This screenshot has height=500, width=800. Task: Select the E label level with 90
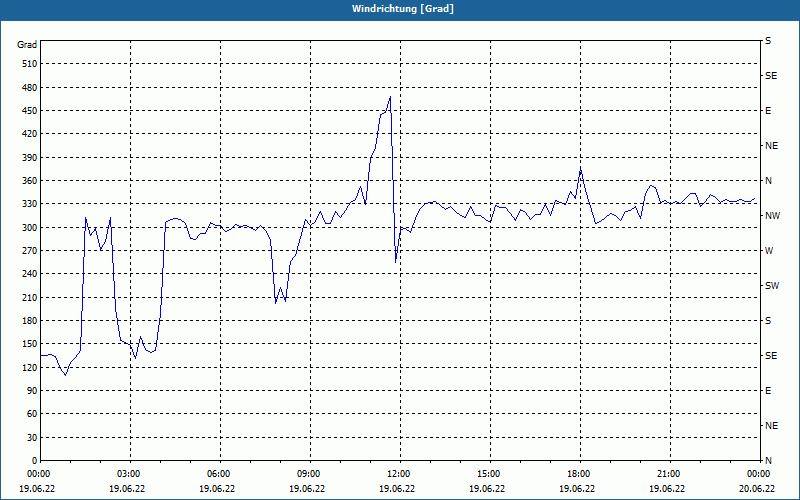coord(768,391)
